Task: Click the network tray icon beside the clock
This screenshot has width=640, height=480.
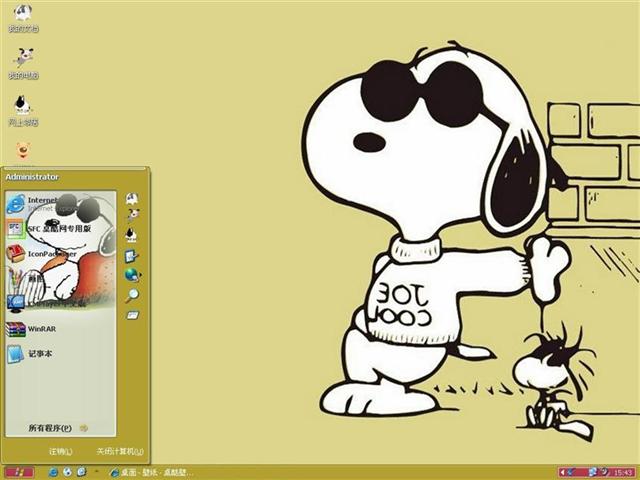Action: [593, 472]
